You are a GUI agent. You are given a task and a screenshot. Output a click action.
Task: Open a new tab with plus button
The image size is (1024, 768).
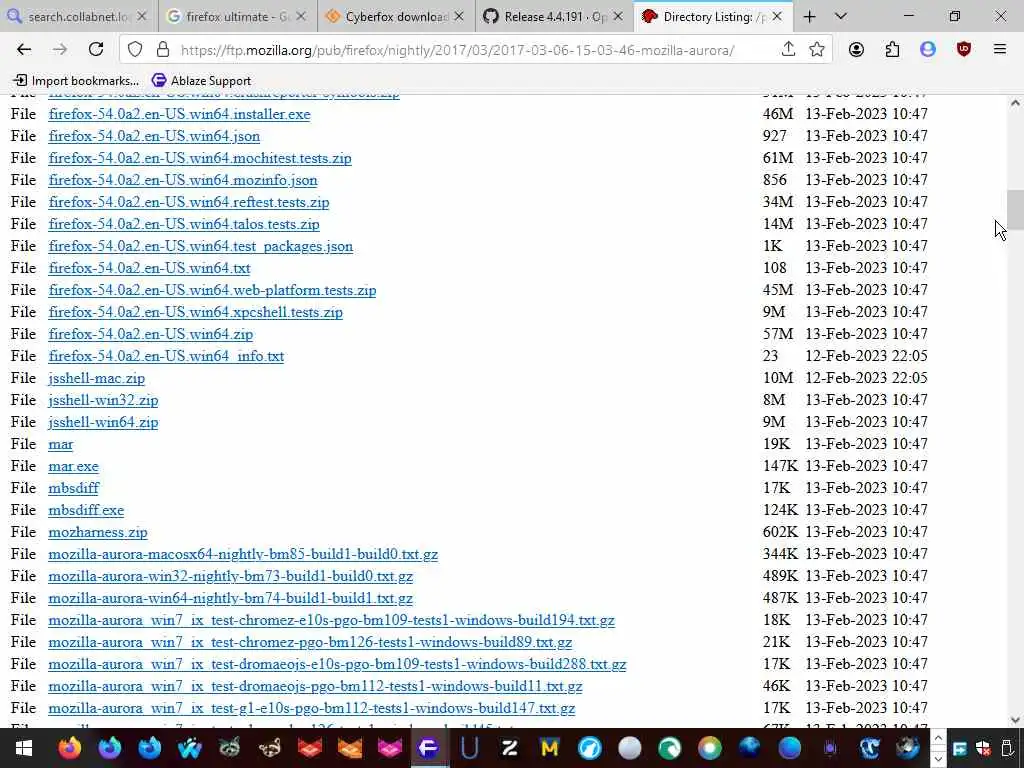[809, 16]
